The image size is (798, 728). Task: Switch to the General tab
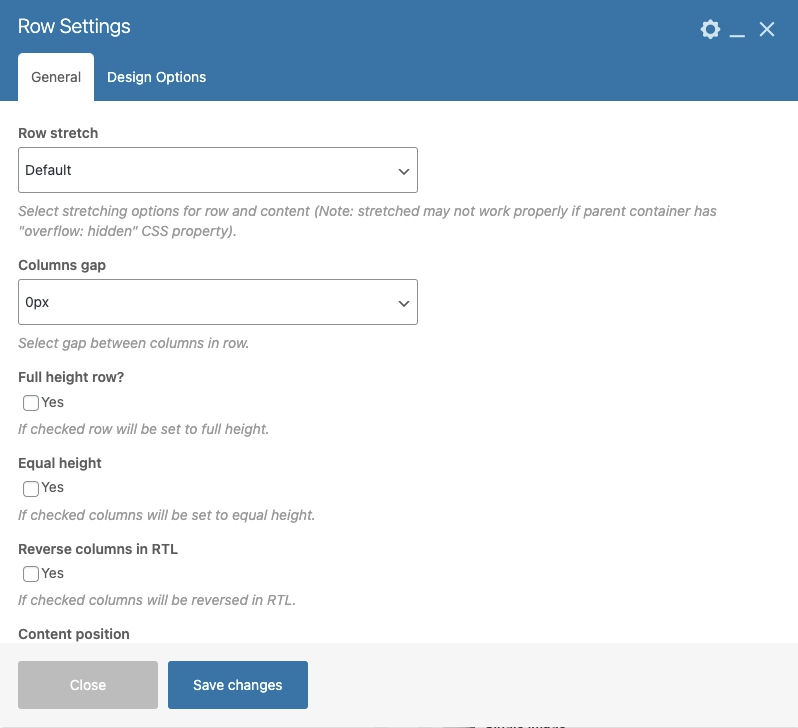tap(56, 77)
